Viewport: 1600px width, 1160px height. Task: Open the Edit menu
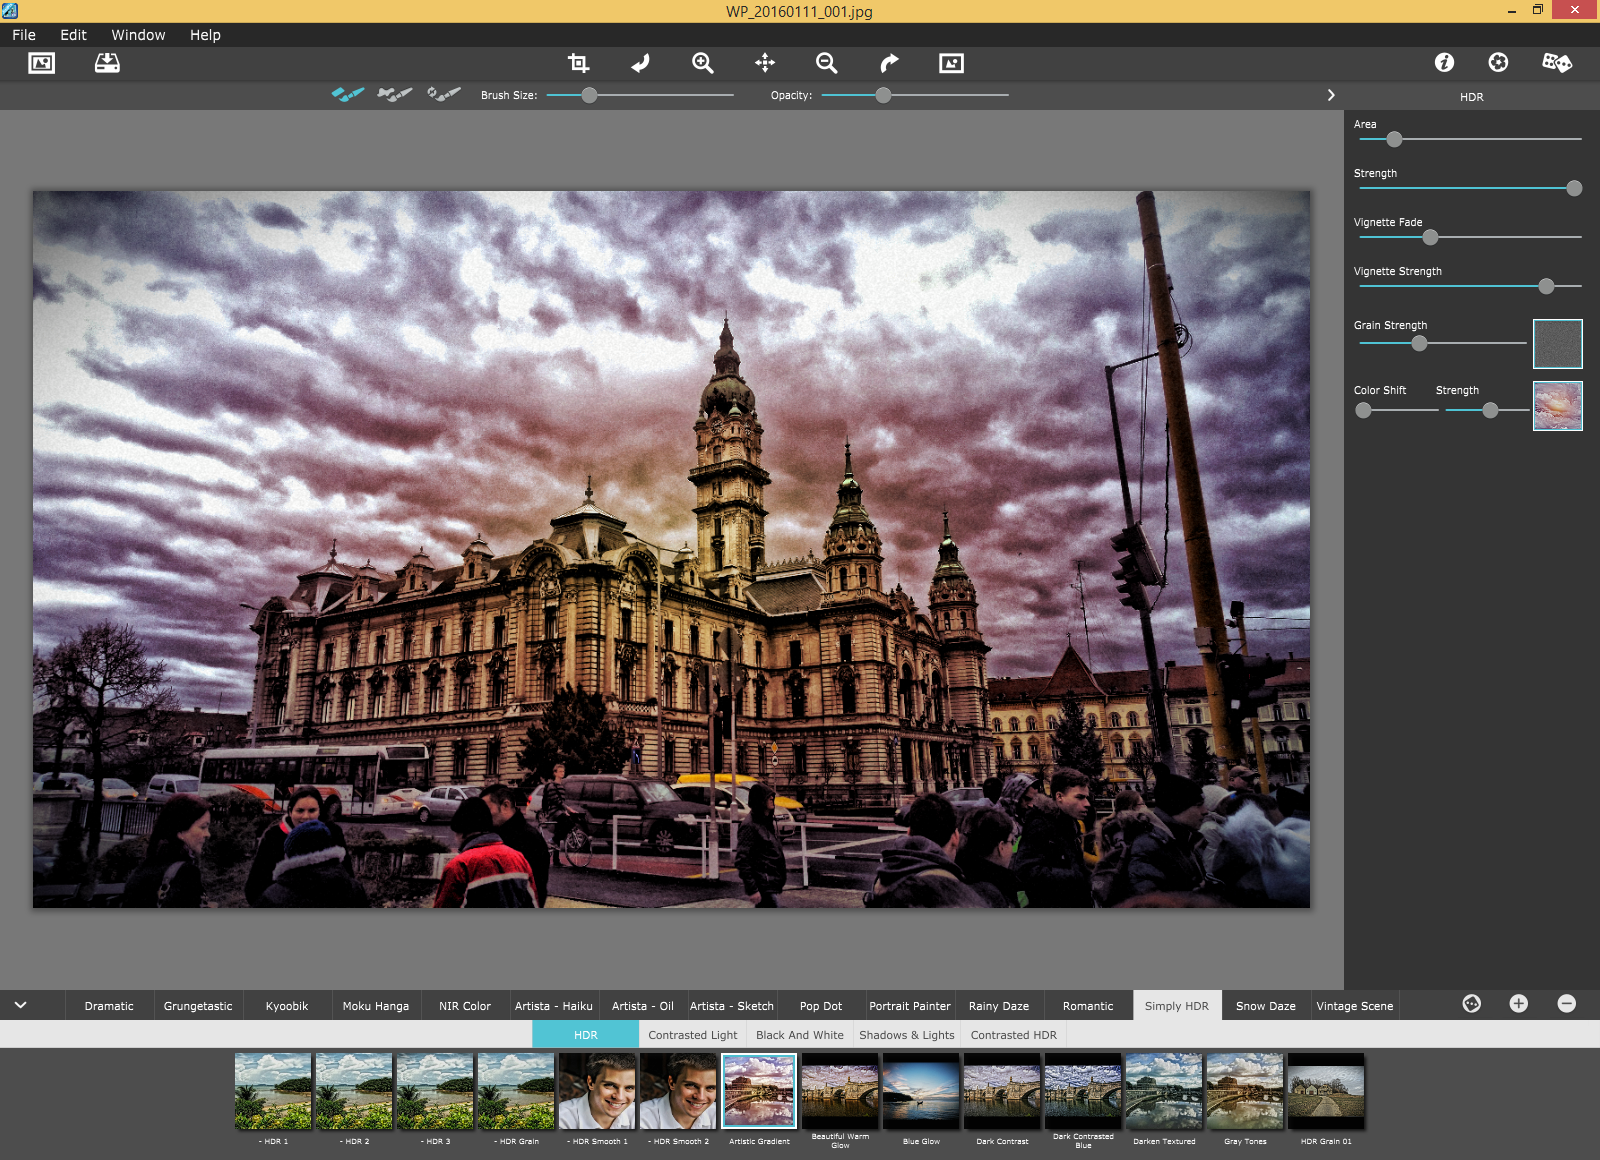[x=73, y=35]
